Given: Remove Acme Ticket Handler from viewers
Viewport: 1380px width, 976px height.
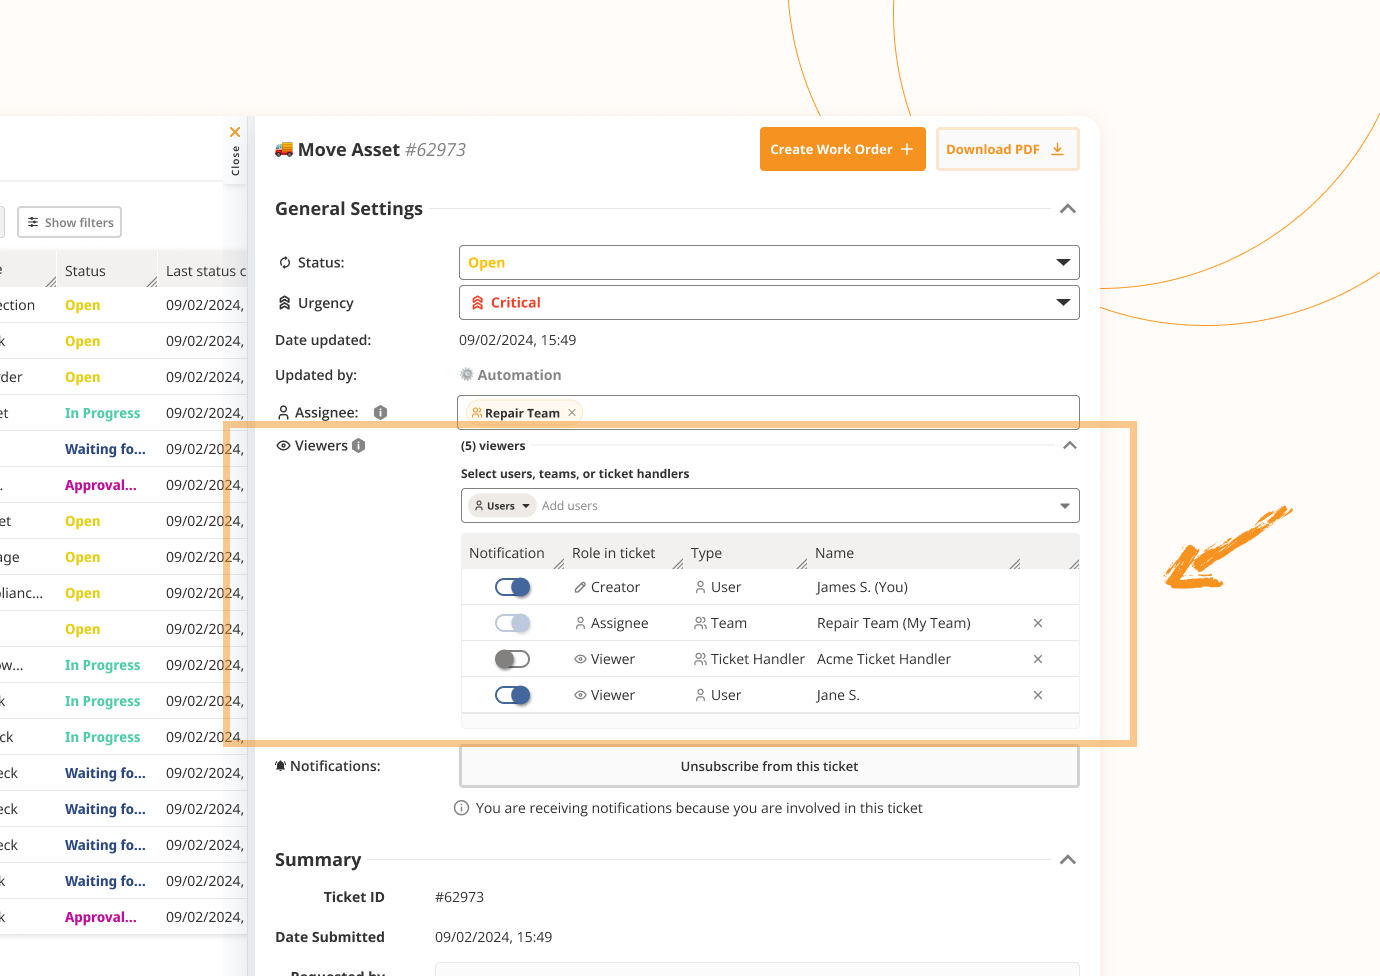Looking at the screenshot, I should (x=1037, y=659).
